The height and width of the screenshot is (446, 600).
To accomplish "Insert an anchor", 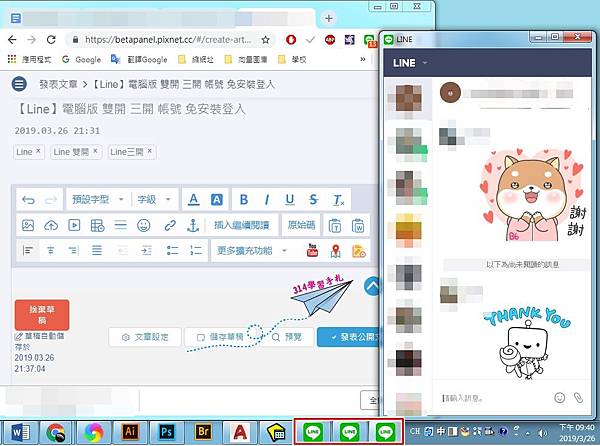I will coord(193,225).
